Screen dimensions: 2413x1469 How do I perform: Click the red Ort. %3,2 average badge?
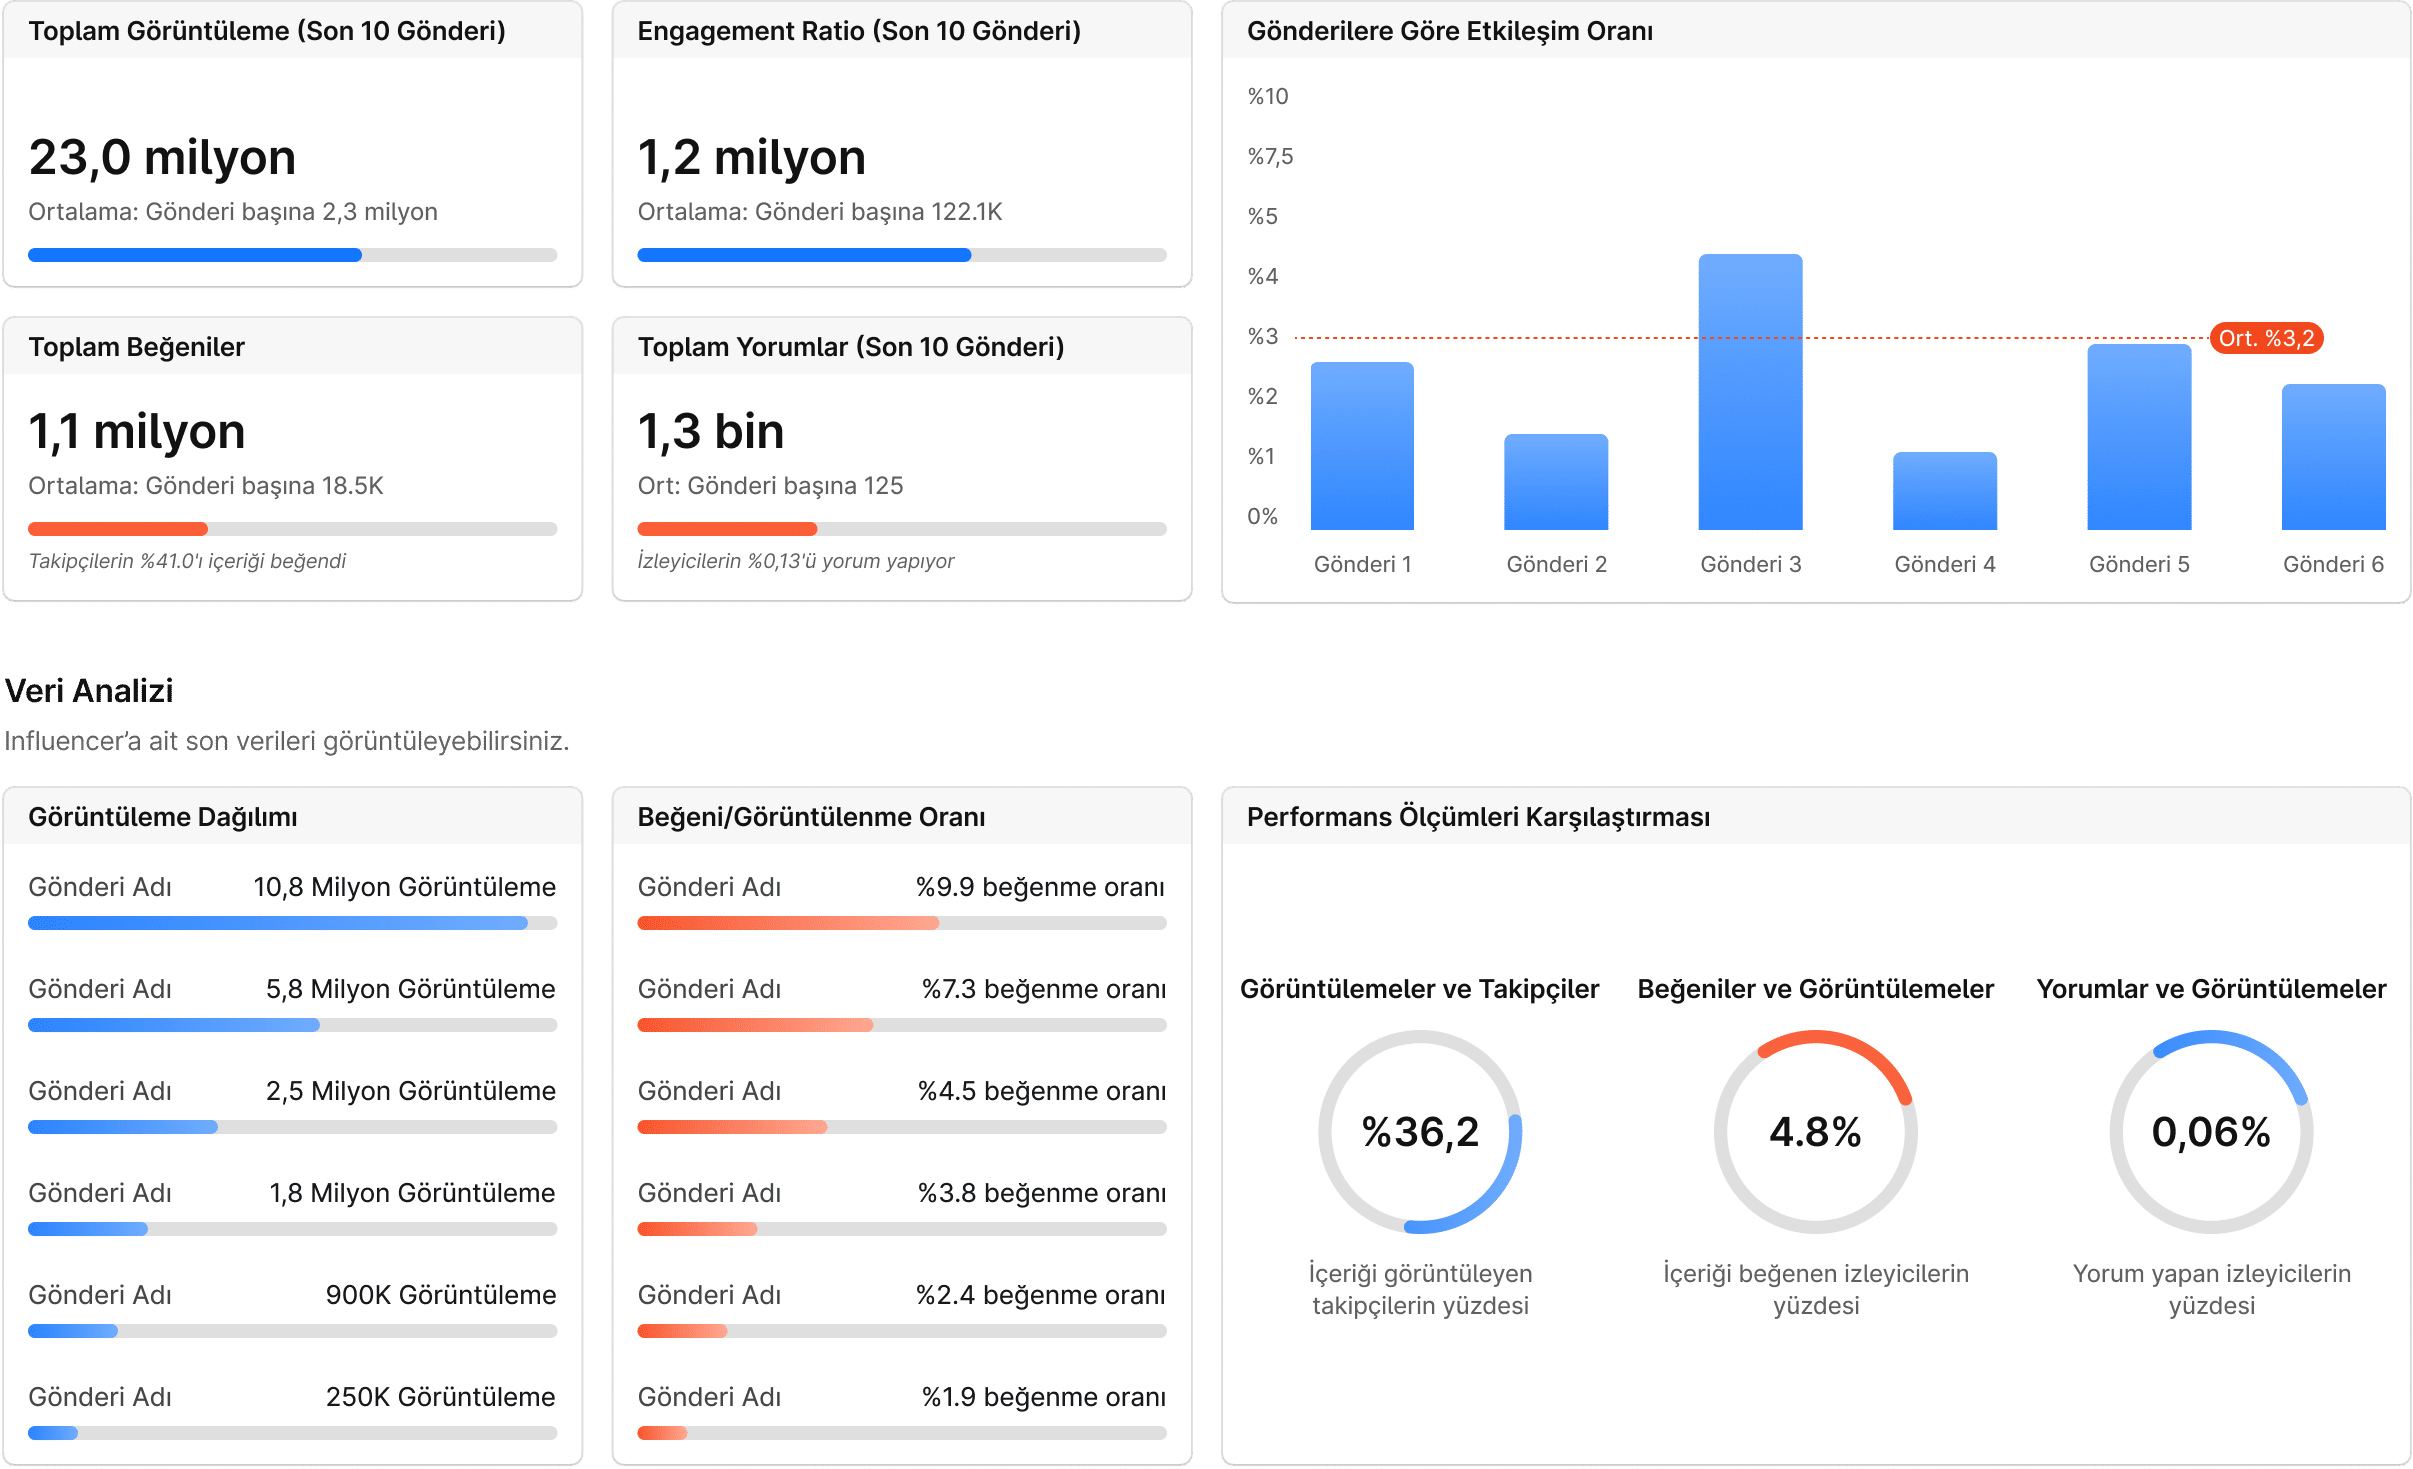[x=2266, y=338]
